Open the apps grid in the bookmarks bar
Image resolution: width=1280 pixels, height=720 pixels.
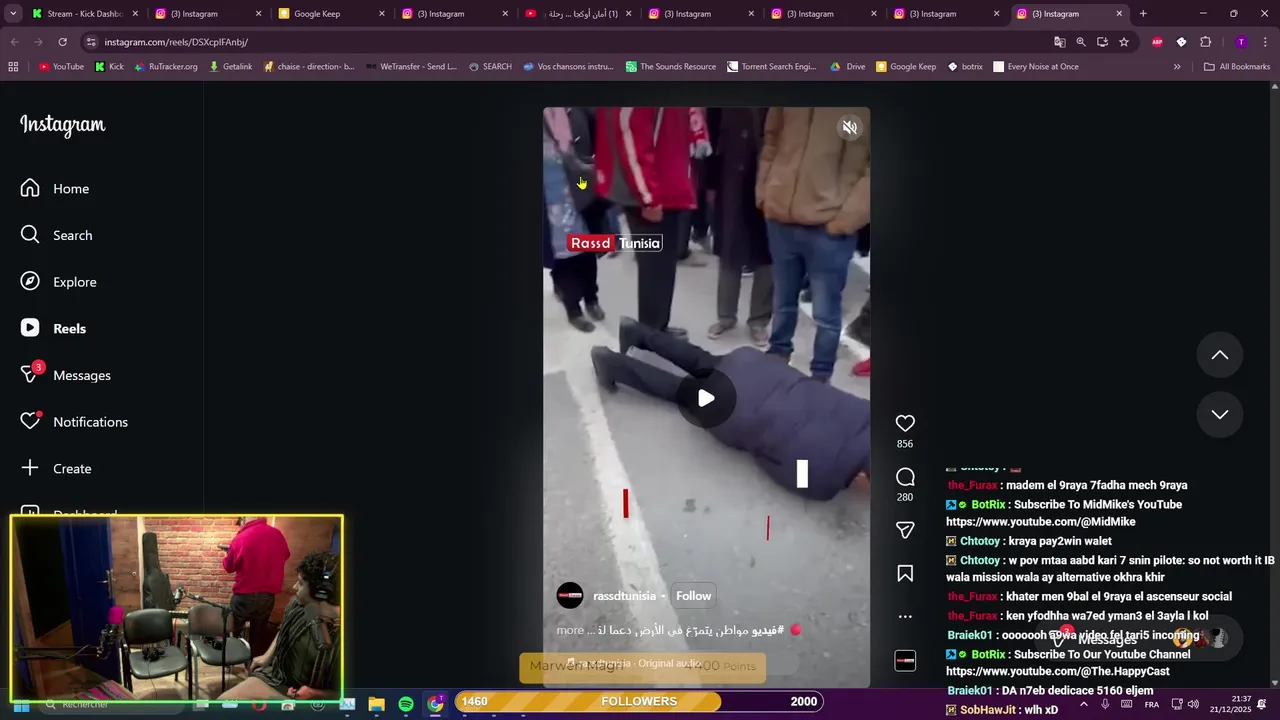[13, 67]
